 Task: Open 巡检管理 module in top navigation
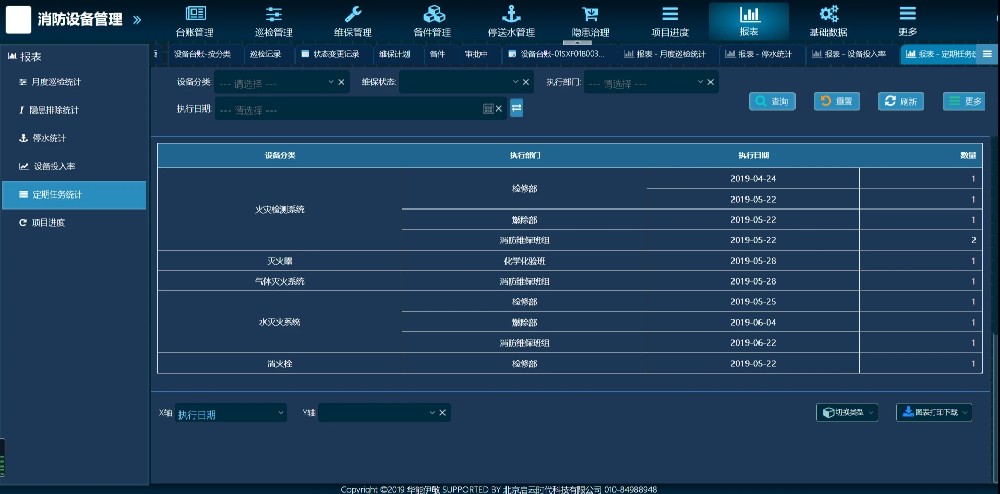click(274, 21)
